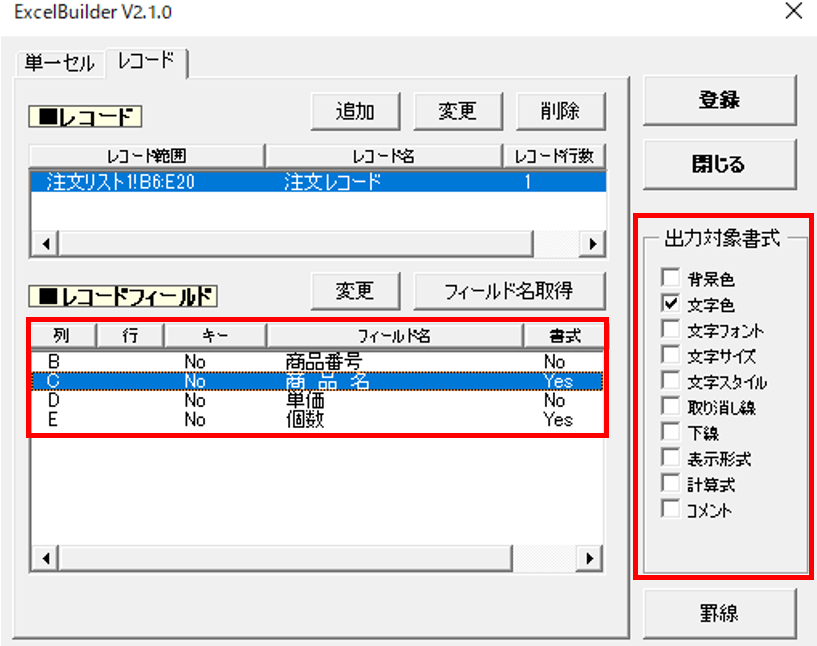Click 変更 button next to 追加
The image size is (817, 646).
tap(457, 111)
